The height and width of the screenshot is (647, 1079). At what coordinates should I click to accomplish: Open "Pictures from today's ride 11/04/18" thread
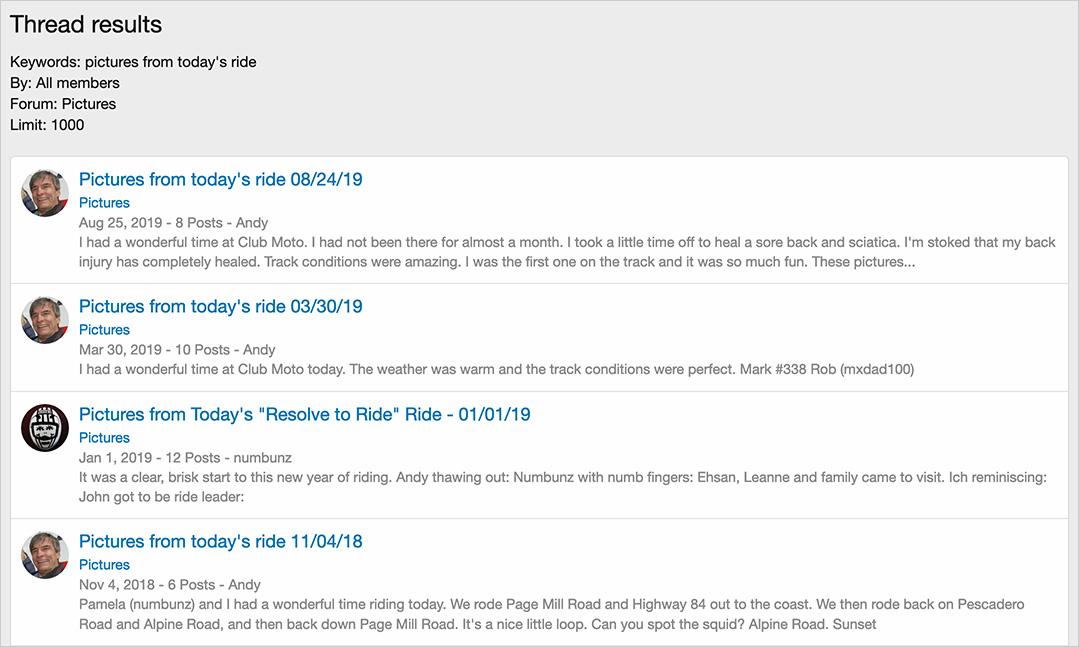point(220,542)
